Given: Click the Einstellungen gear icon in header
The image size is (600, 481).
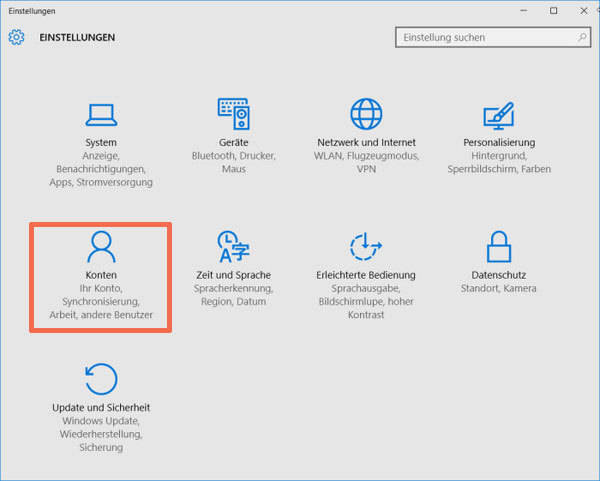Looking at the screenshot, I should pyautogui.click(x=16, y=37).
